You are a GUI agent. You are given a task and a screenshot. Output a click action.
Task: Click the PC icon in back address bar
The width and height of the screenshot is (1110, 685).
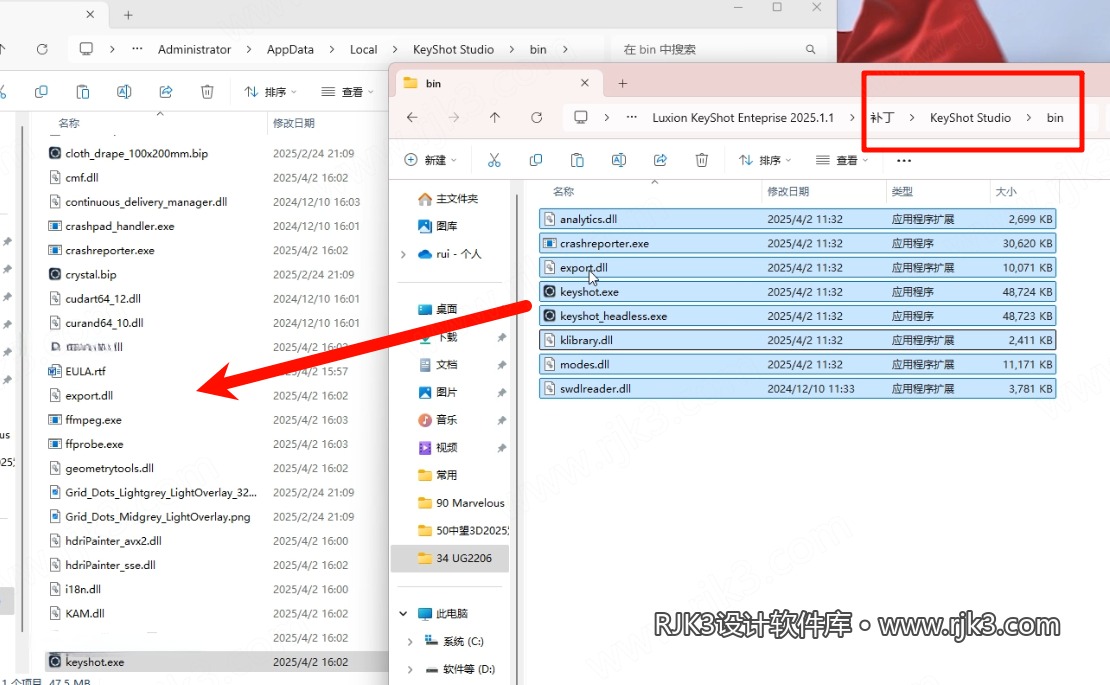click(86, 49)
